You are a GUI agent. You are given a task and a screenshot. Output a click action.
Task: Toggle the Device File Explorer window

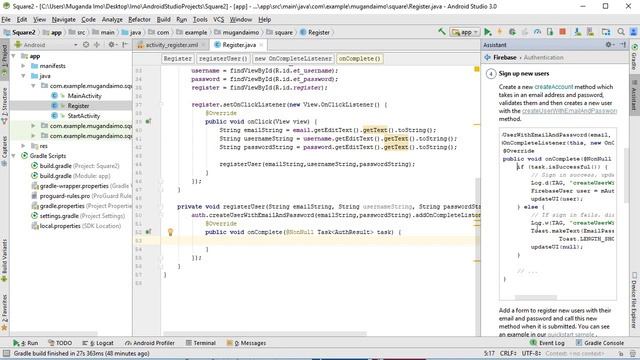635,300
